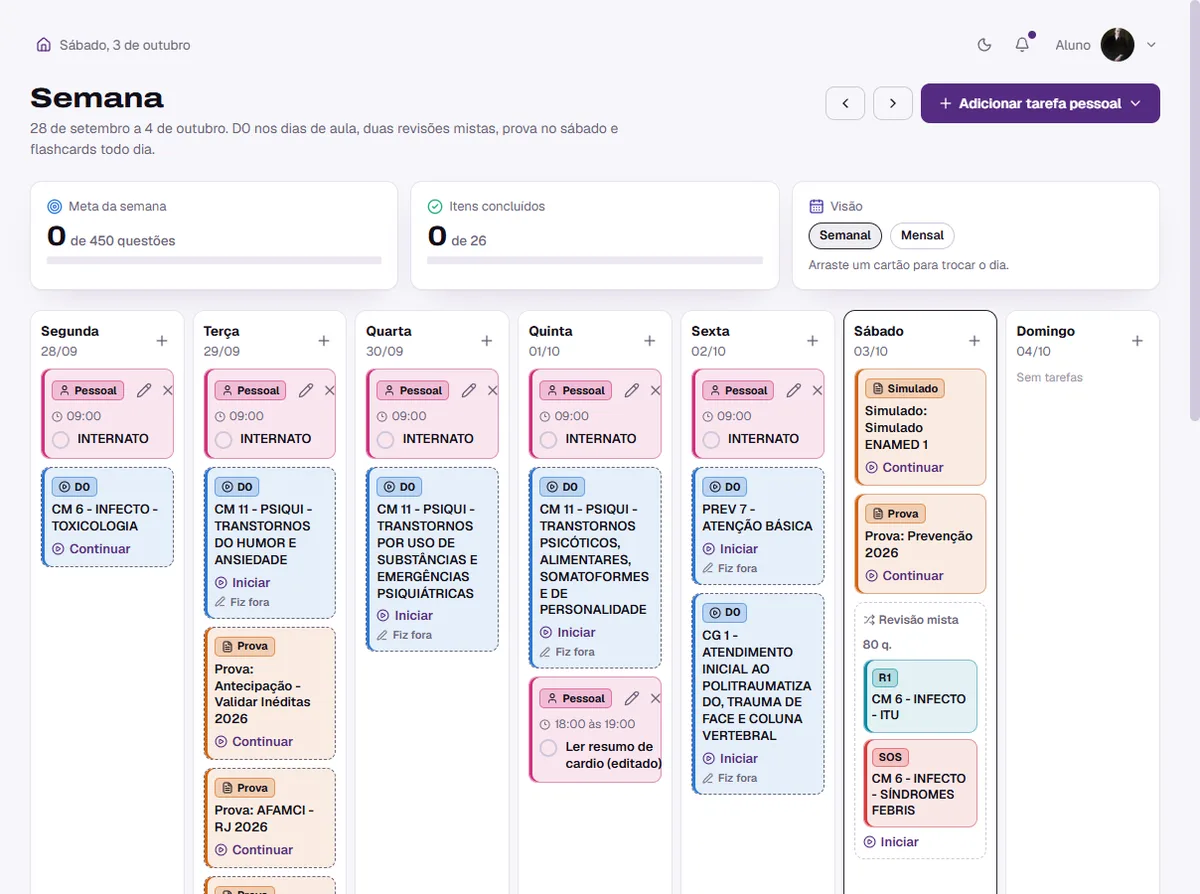Open 'Adicionar tarefa pessoal' dropdown
Viewport: 1200px width, 894px height.
(1040, 103)
